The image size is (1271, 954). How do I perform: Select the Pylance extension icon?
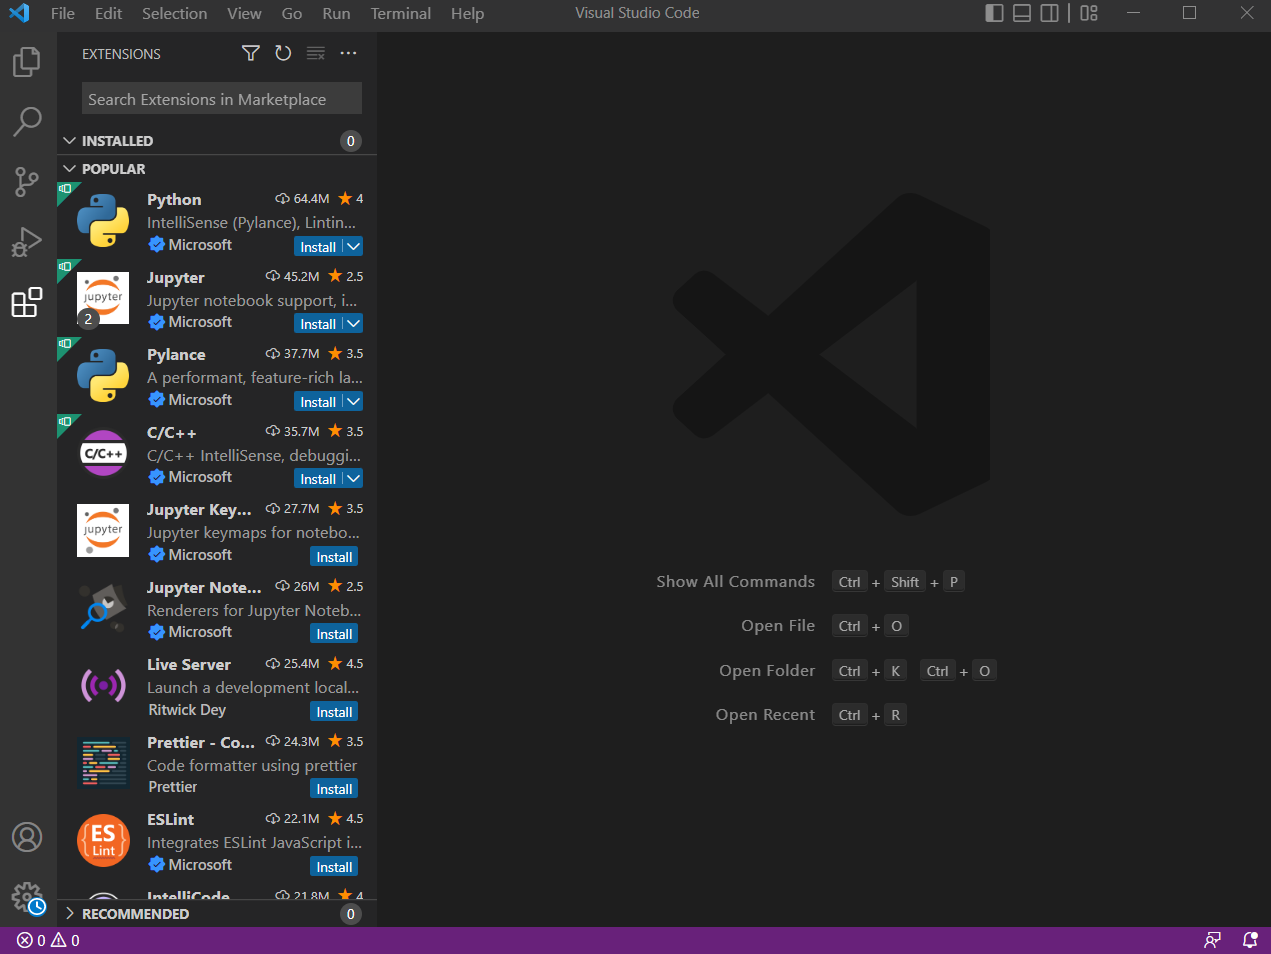click(103, 376)
